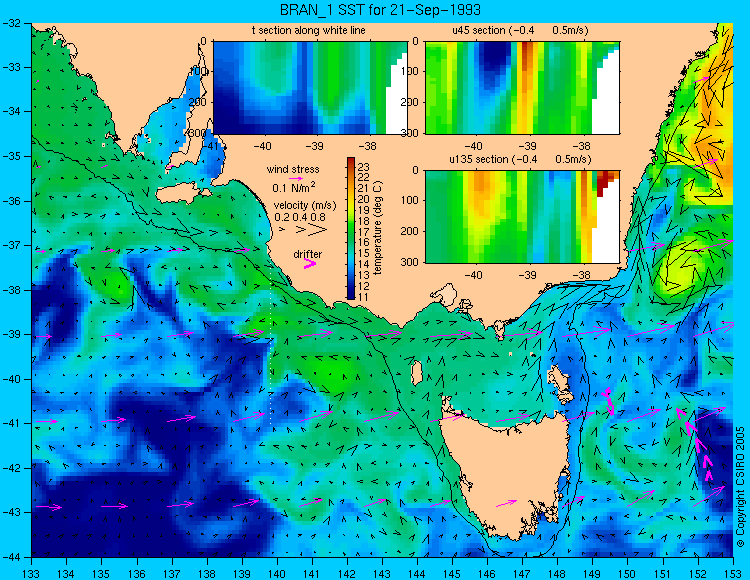This screenshot has height=580, width=750.
Task: Click the magenta wind stress arrow in legend
Action: point(296,178)
